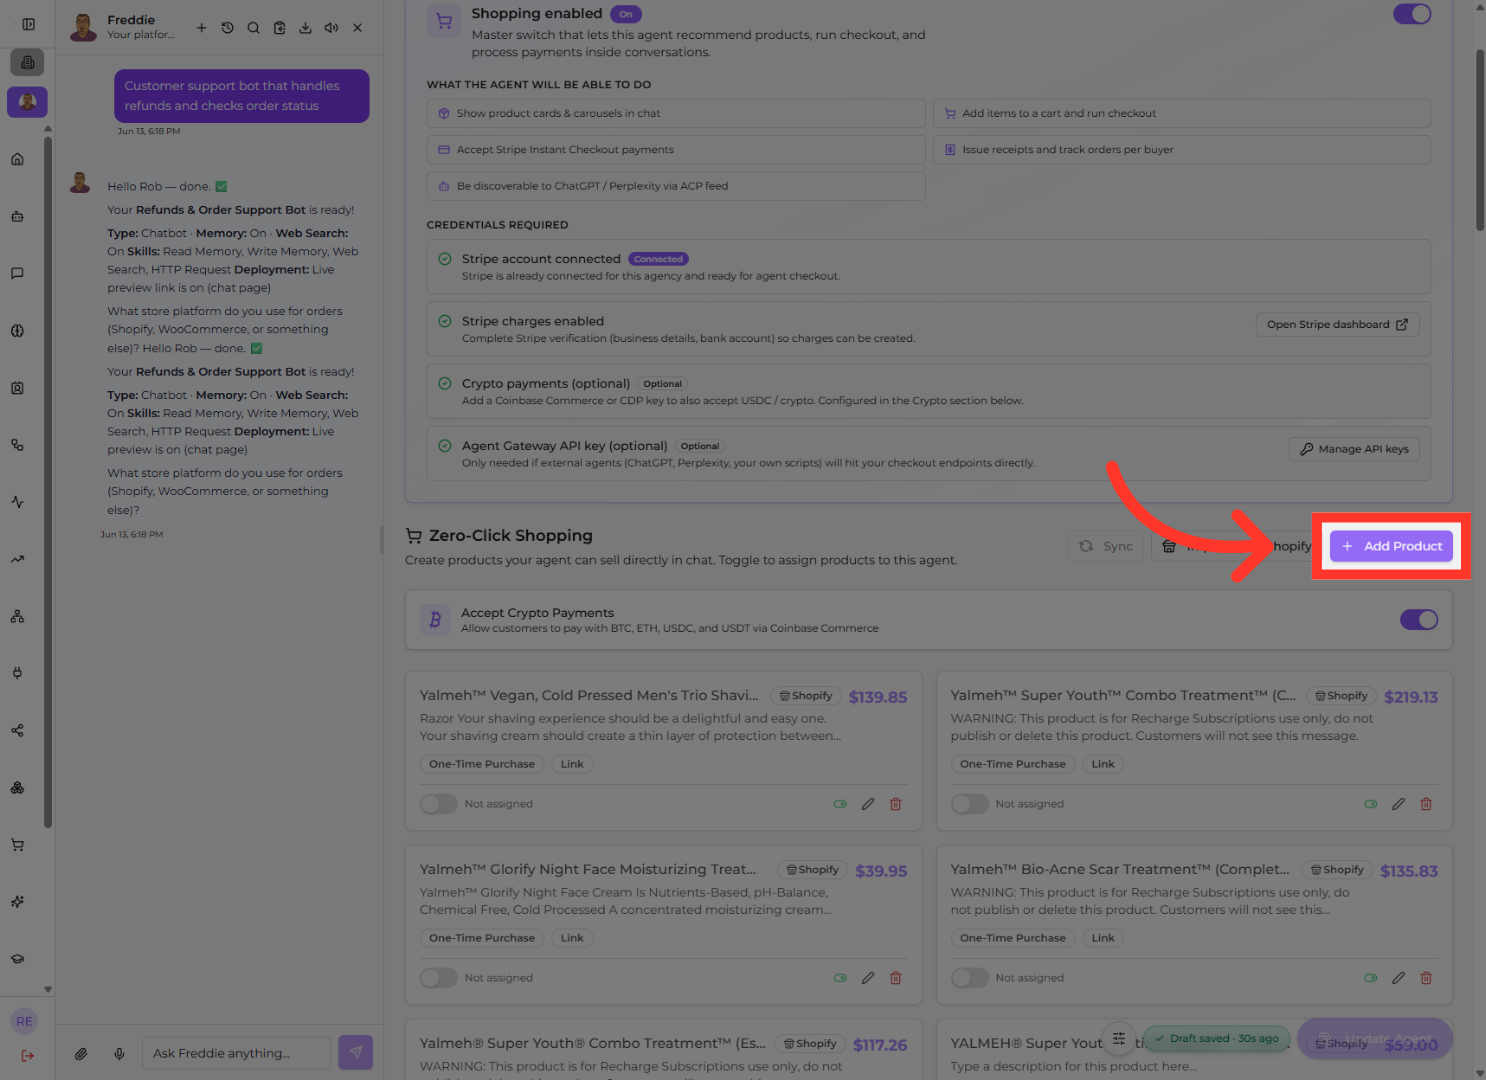Click the logout icon in sidebar
The image size is (1486, 1080).
pos(27,1056)
